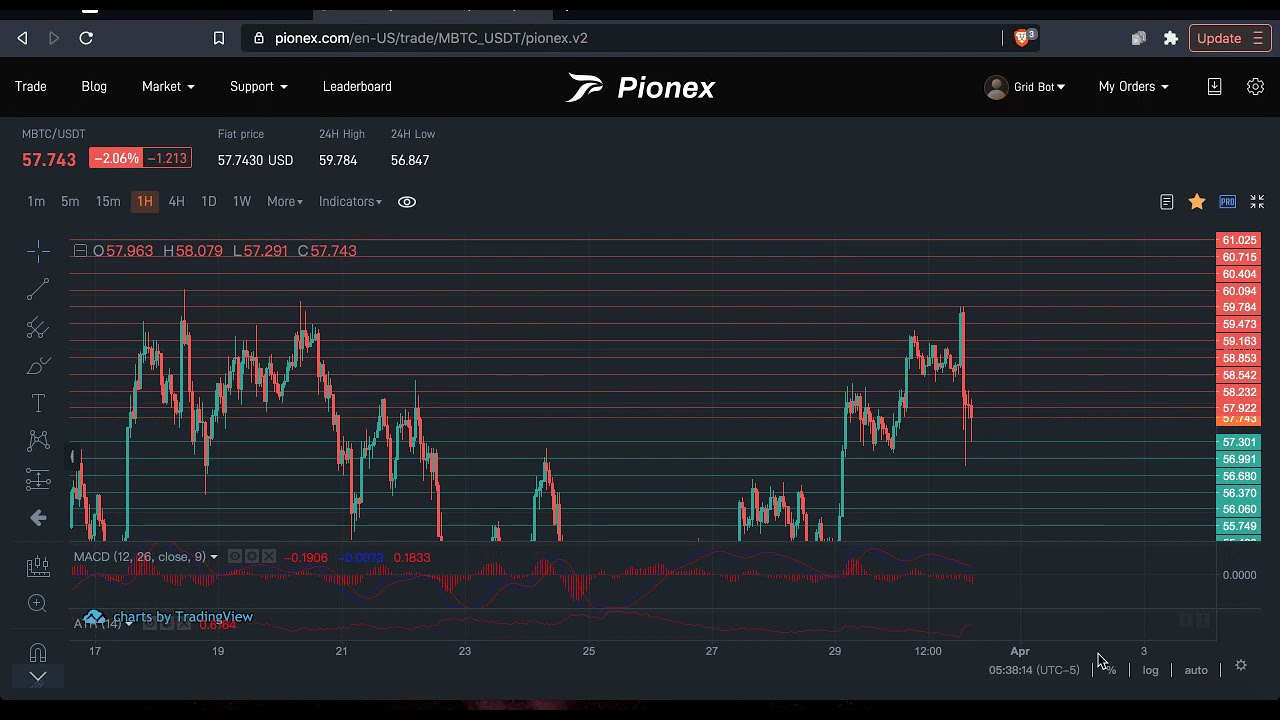
Task: Toggle chart visibility eye icon
Action: pyautogui.click(x=407, y=202)
